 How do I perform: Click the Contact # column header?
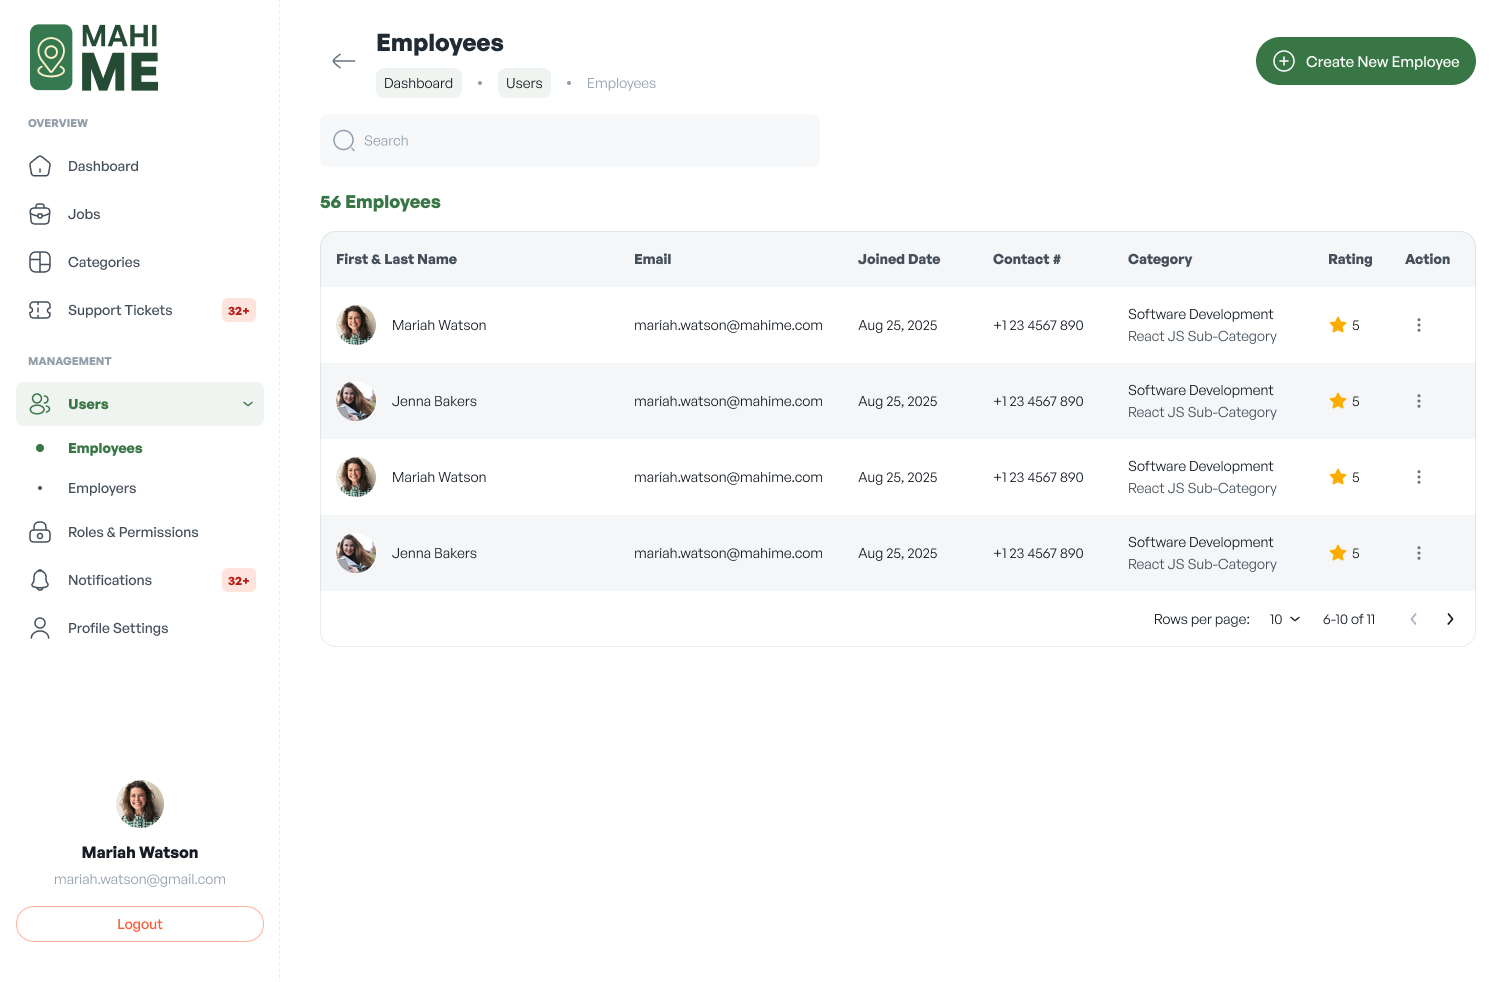1027,259
